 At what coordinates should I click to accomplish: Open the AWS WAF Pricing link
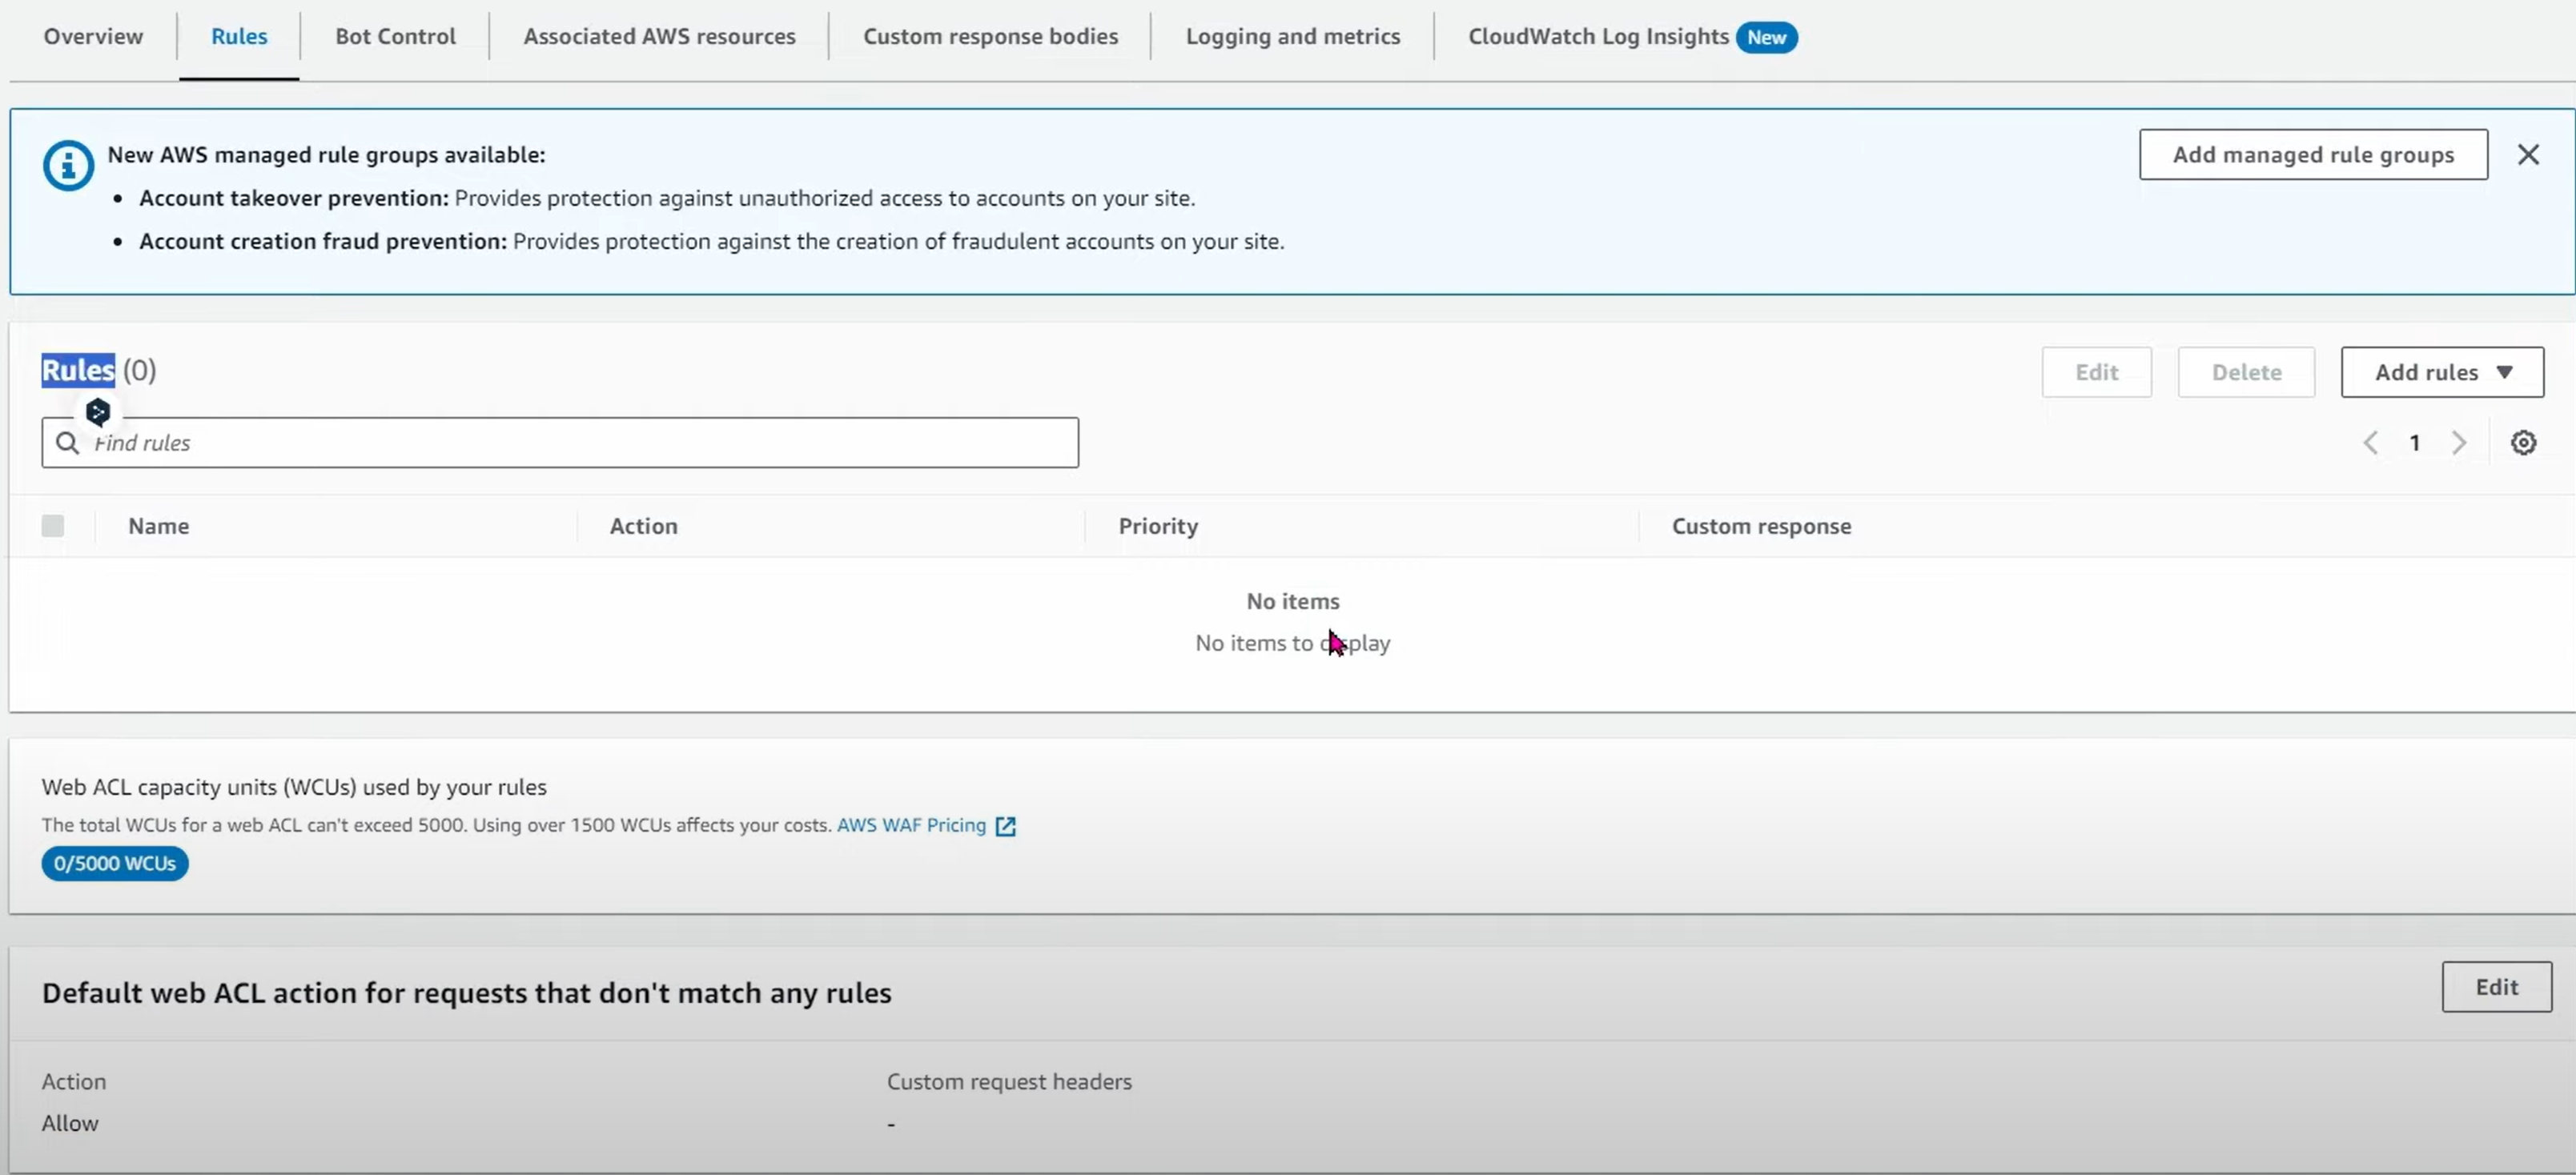pyautogui.click(x=911, y=825)
